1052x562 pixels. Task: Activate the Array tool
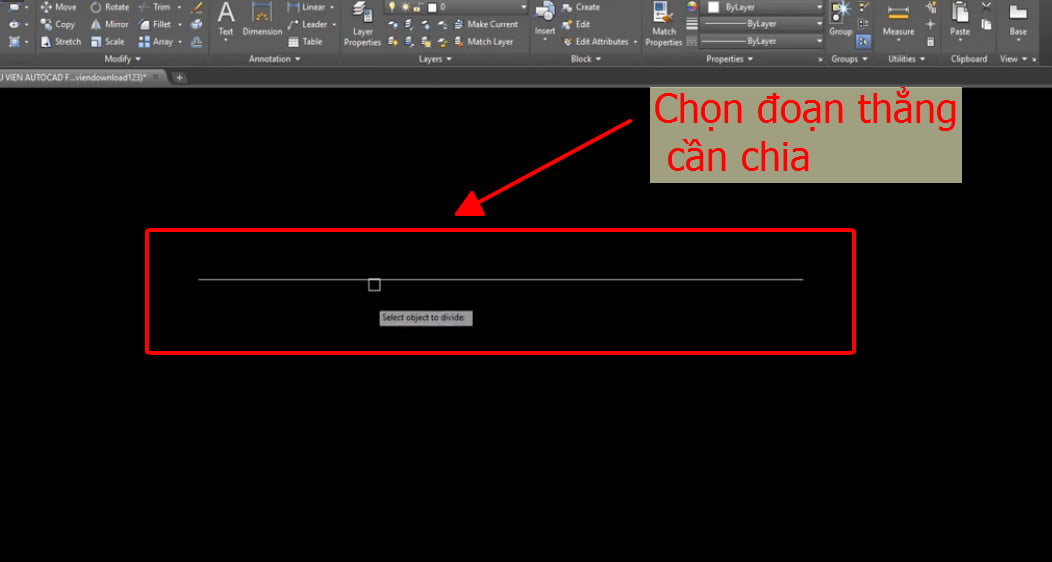[x=156, y=42]
